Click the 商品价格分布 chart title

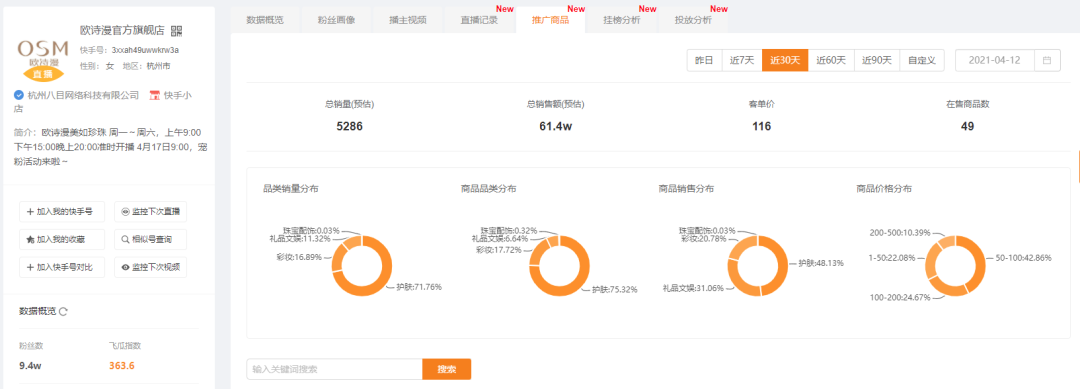pos(884,189)
